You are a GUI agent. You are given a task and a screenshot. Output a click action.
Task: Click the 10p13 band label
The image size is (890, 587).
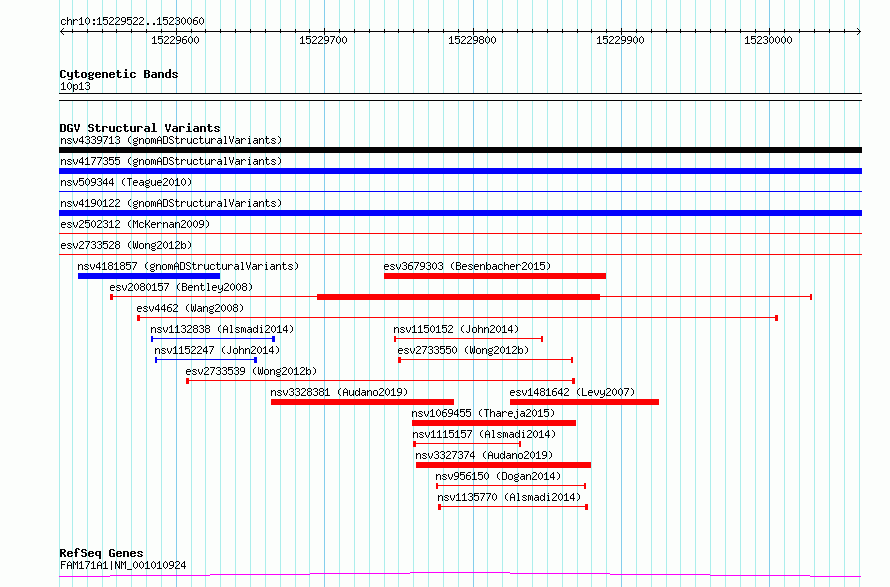[75, 86]
